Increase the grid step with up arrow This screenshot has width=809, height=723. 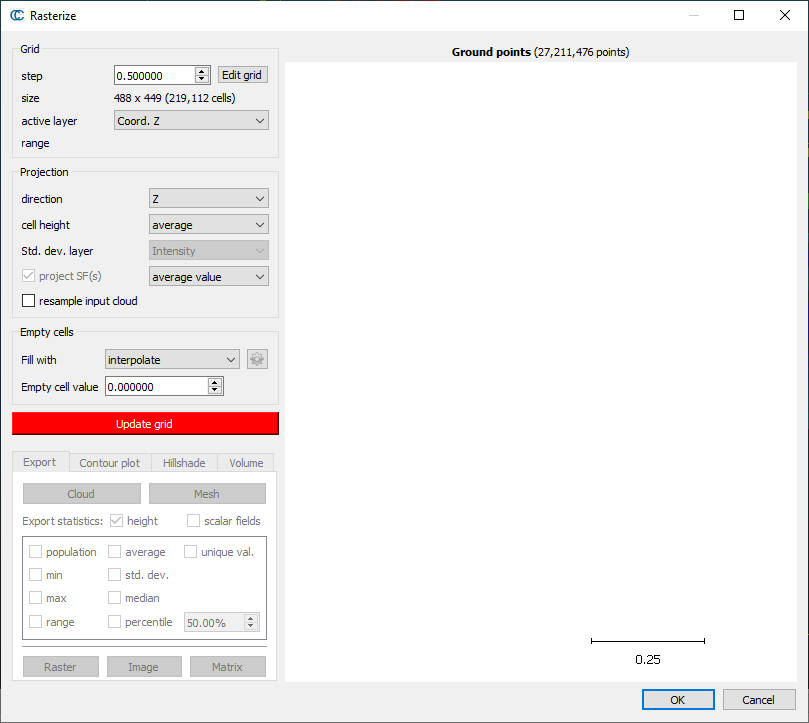[x=201, y=71]
